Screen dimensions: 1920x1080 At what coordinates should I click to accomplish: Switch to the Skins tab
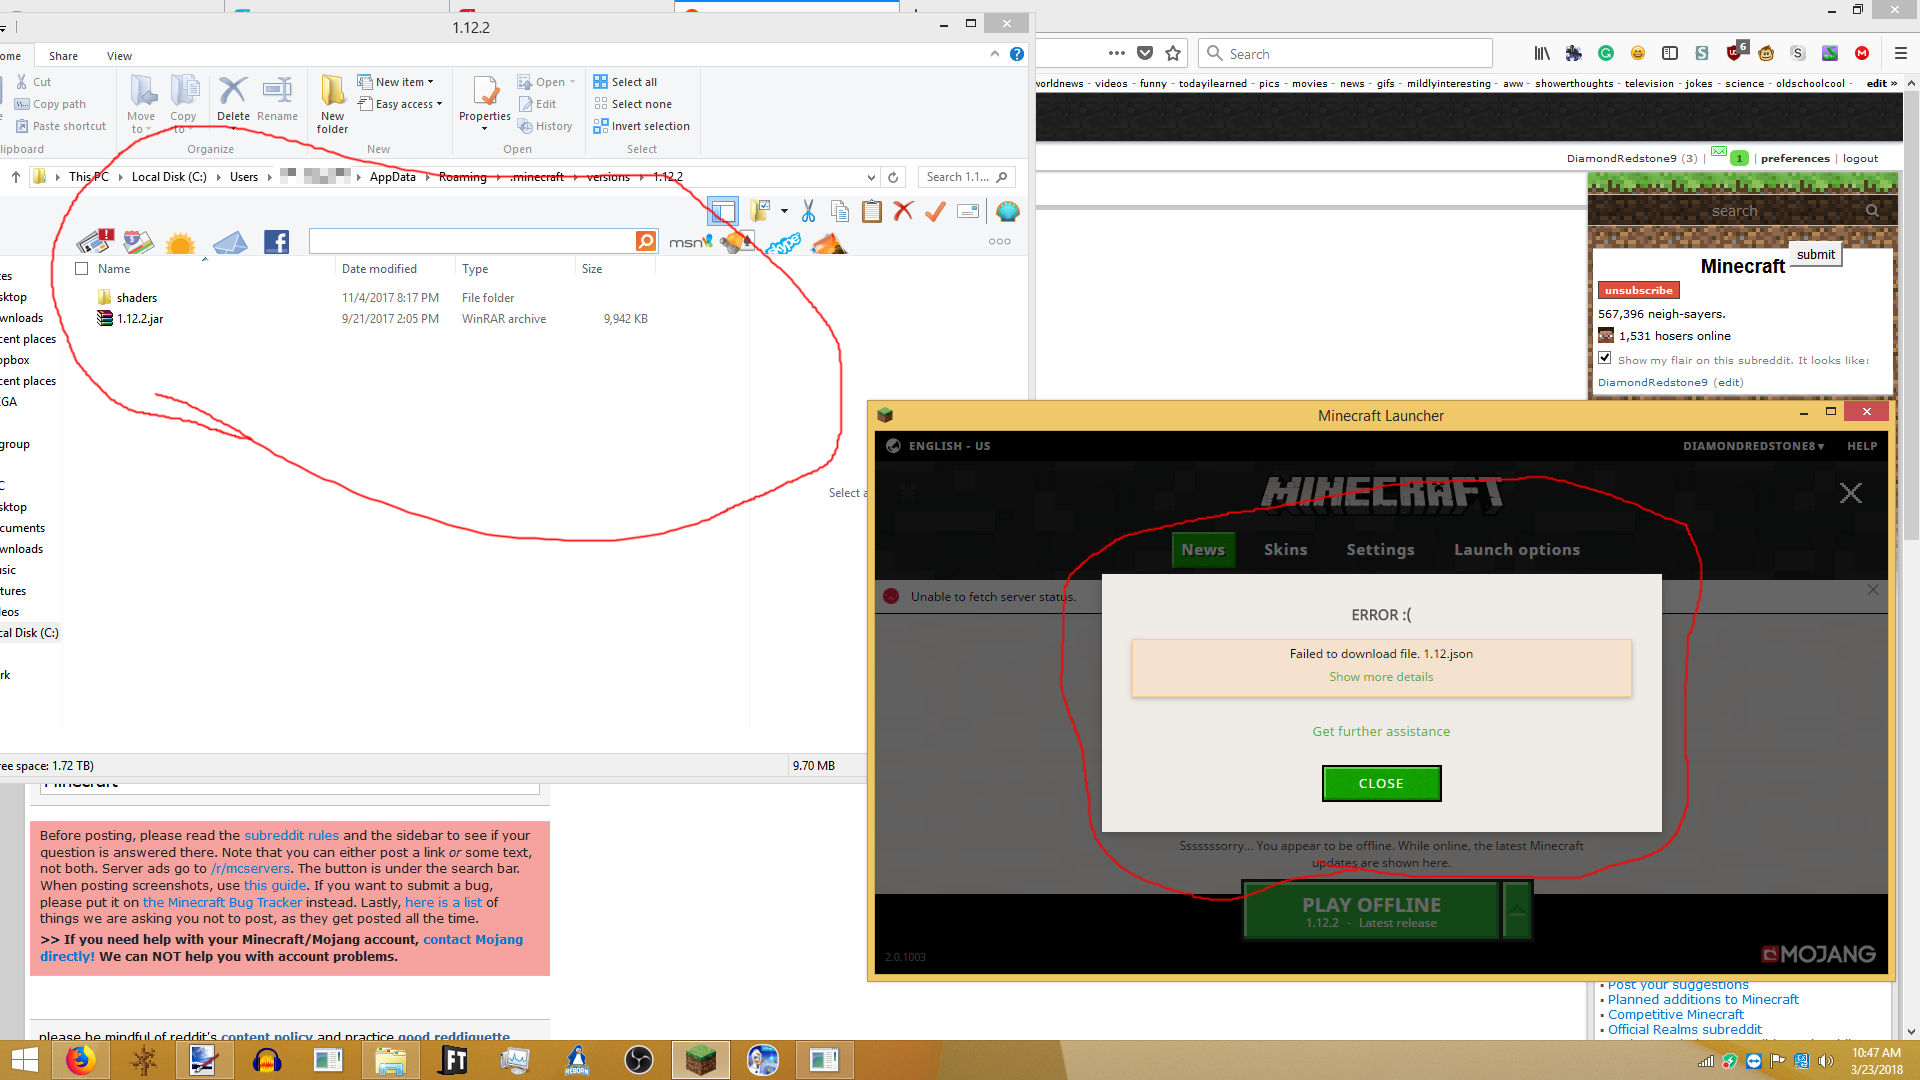pyautogui.click(x=1285, y=550)
